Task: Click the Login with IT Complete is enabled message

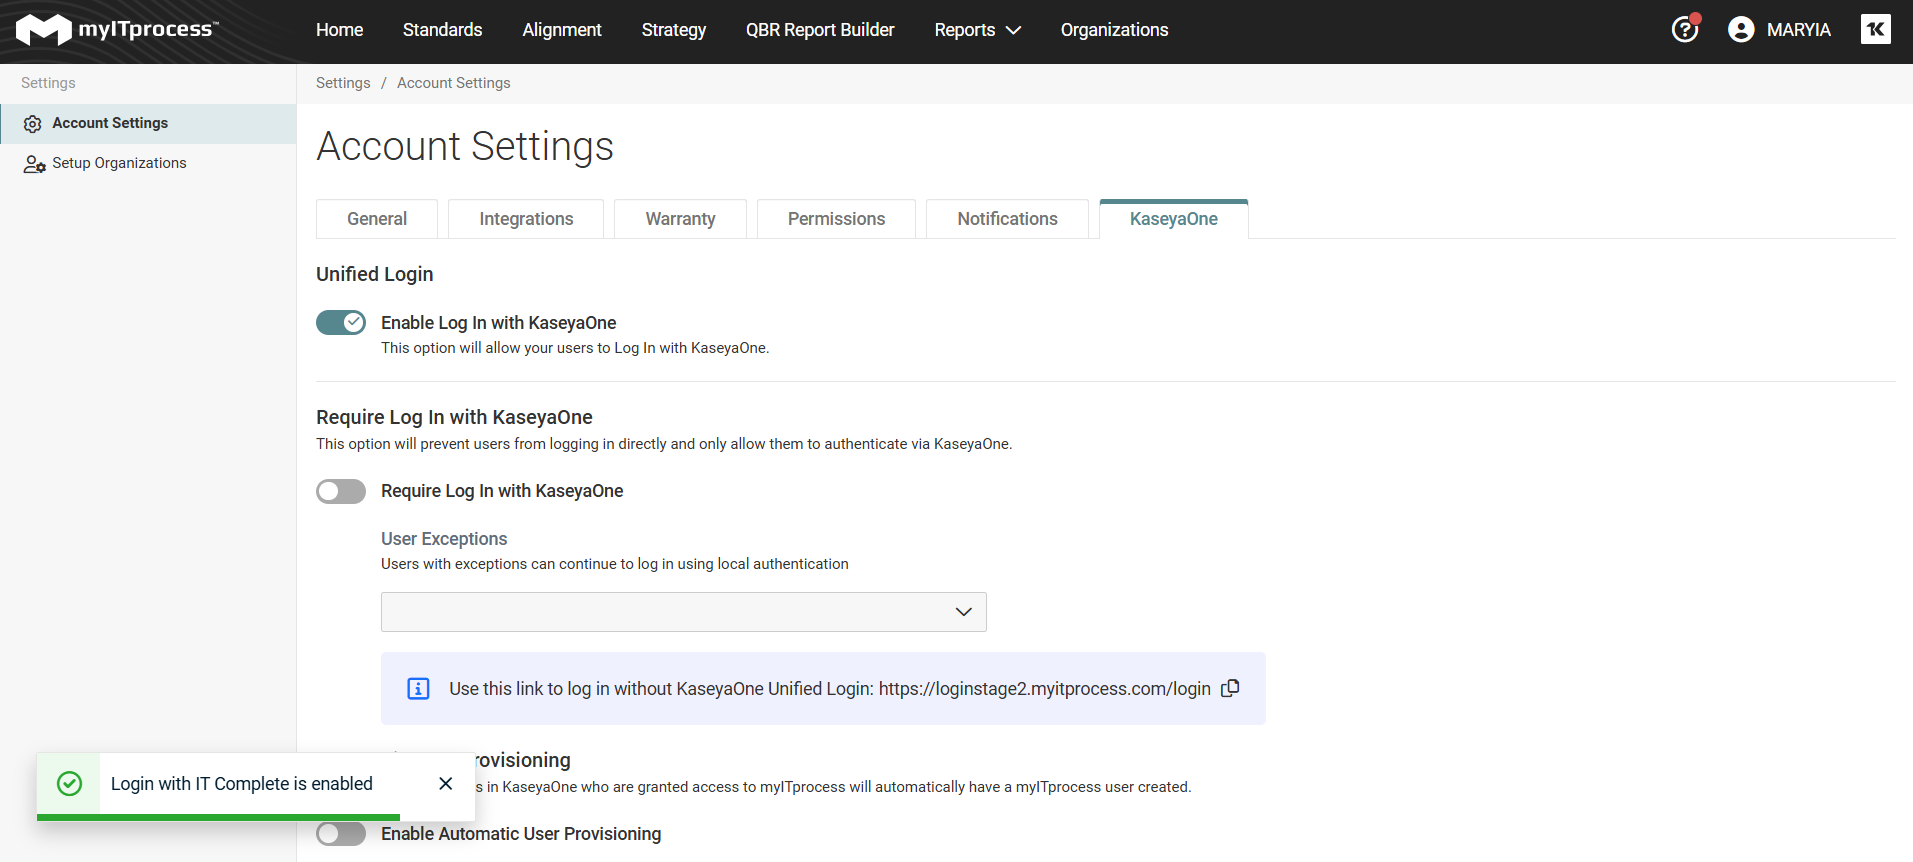Action: (242, 784)
